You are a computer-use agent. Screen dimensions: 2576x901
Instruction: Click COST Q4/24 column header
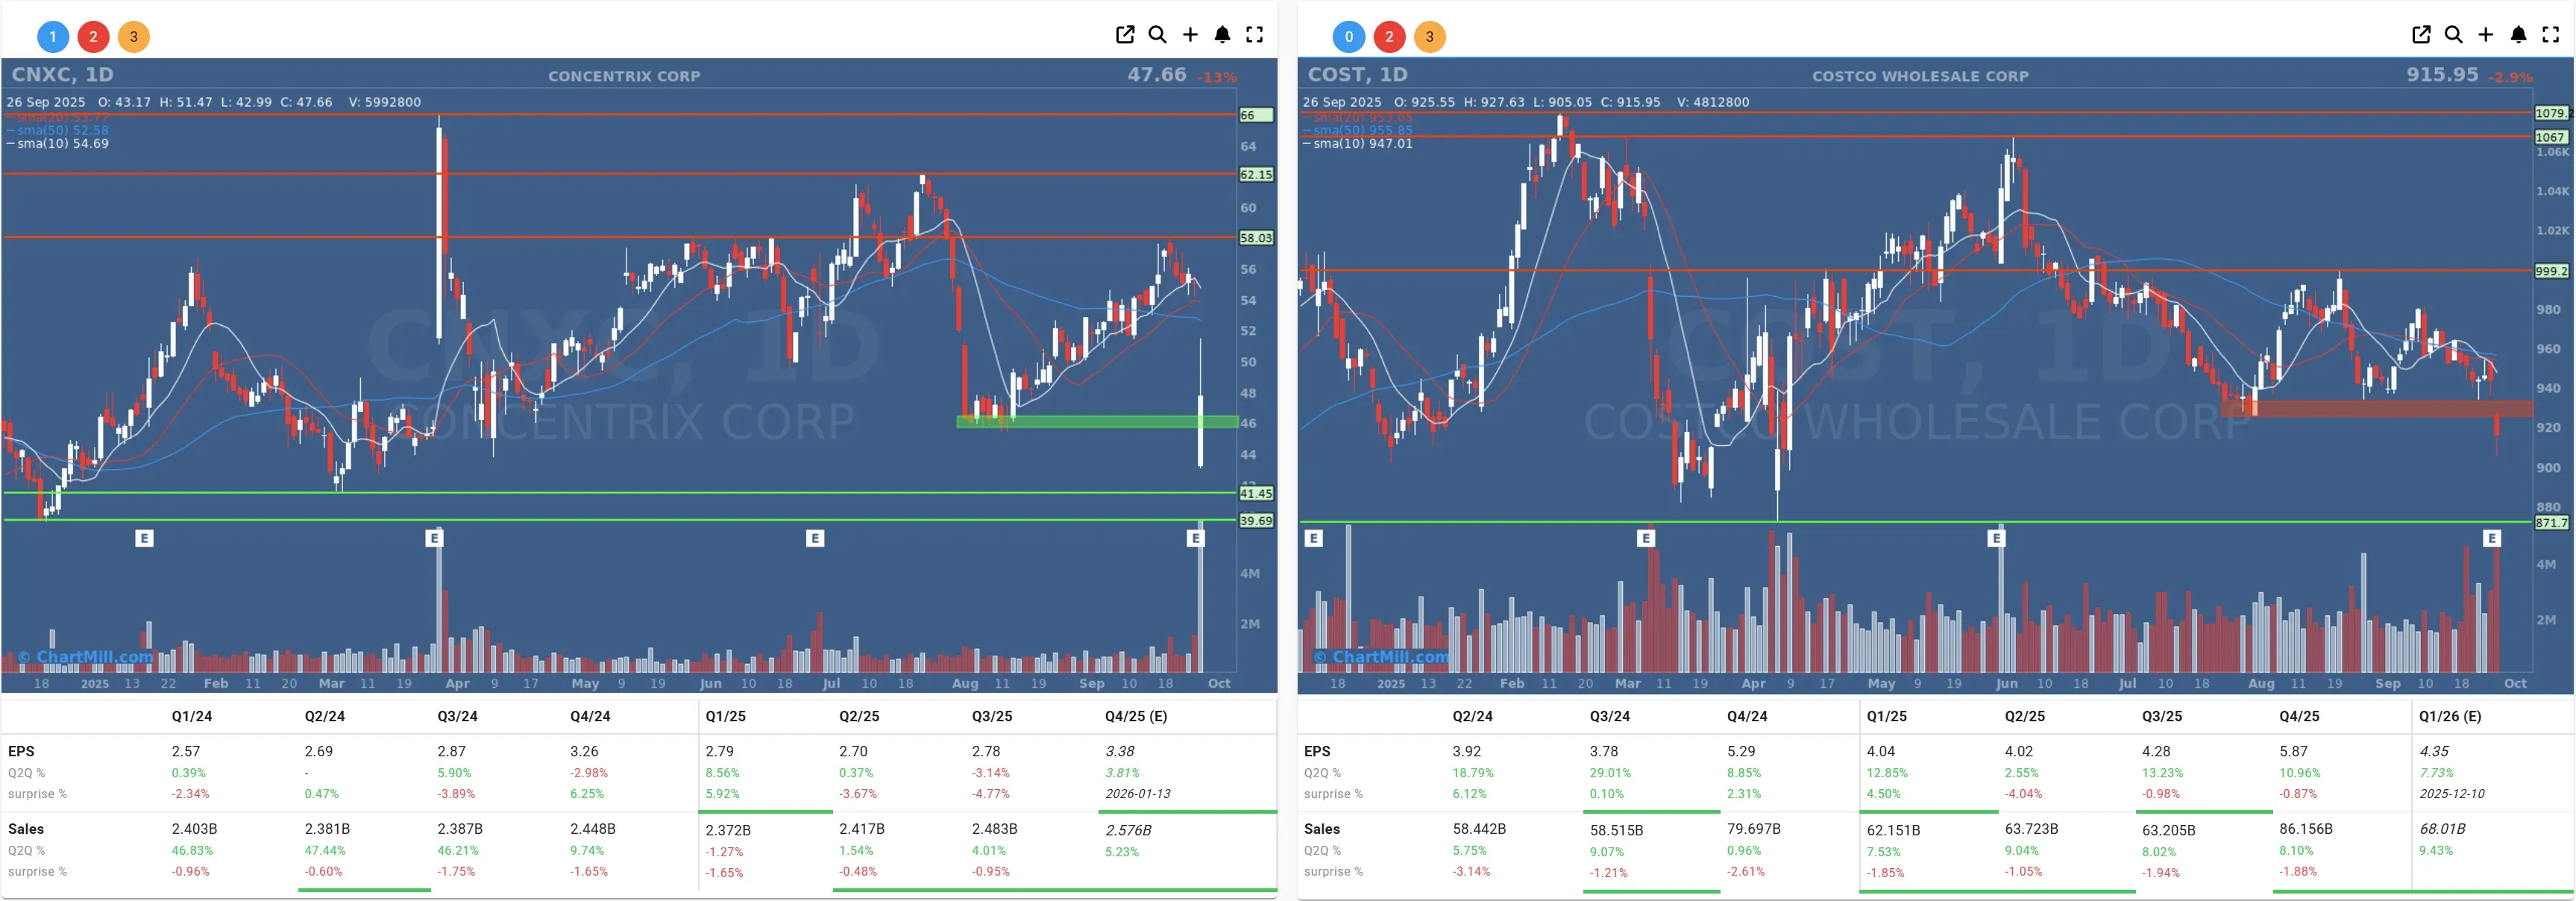[1747, 716]
